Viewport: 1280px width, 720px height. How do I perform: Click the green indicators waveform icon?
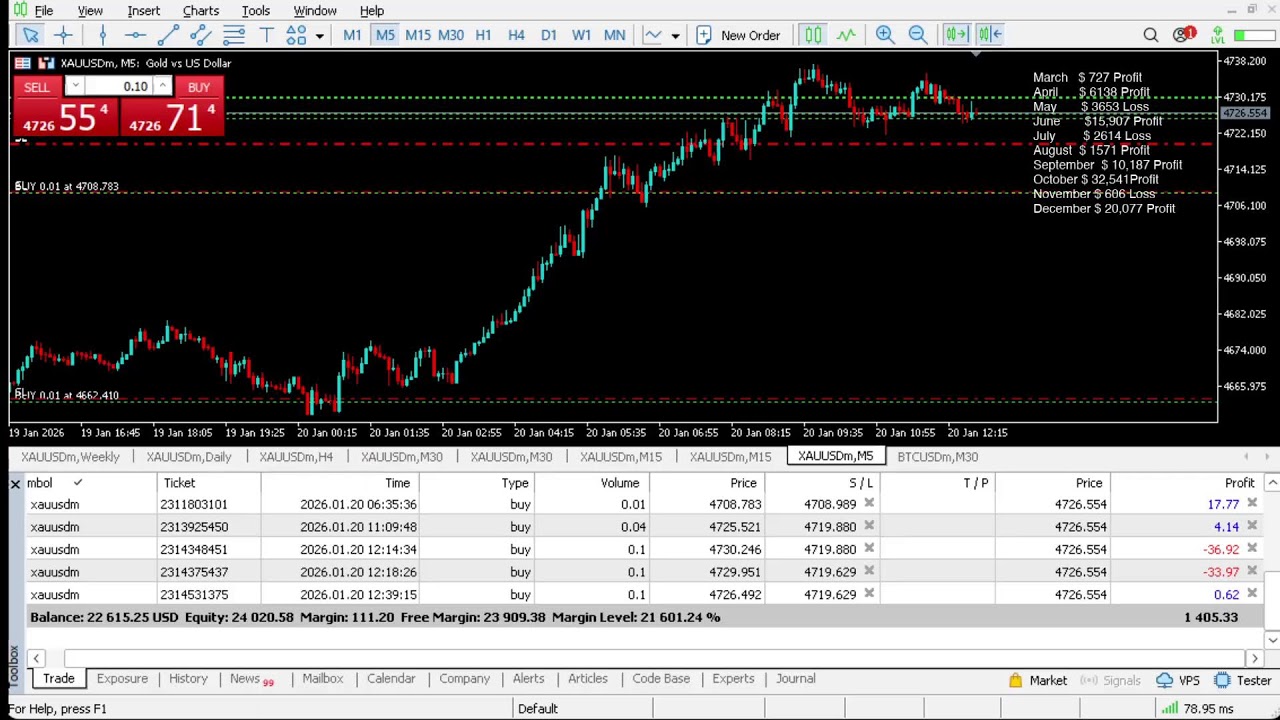coord(846,35)
